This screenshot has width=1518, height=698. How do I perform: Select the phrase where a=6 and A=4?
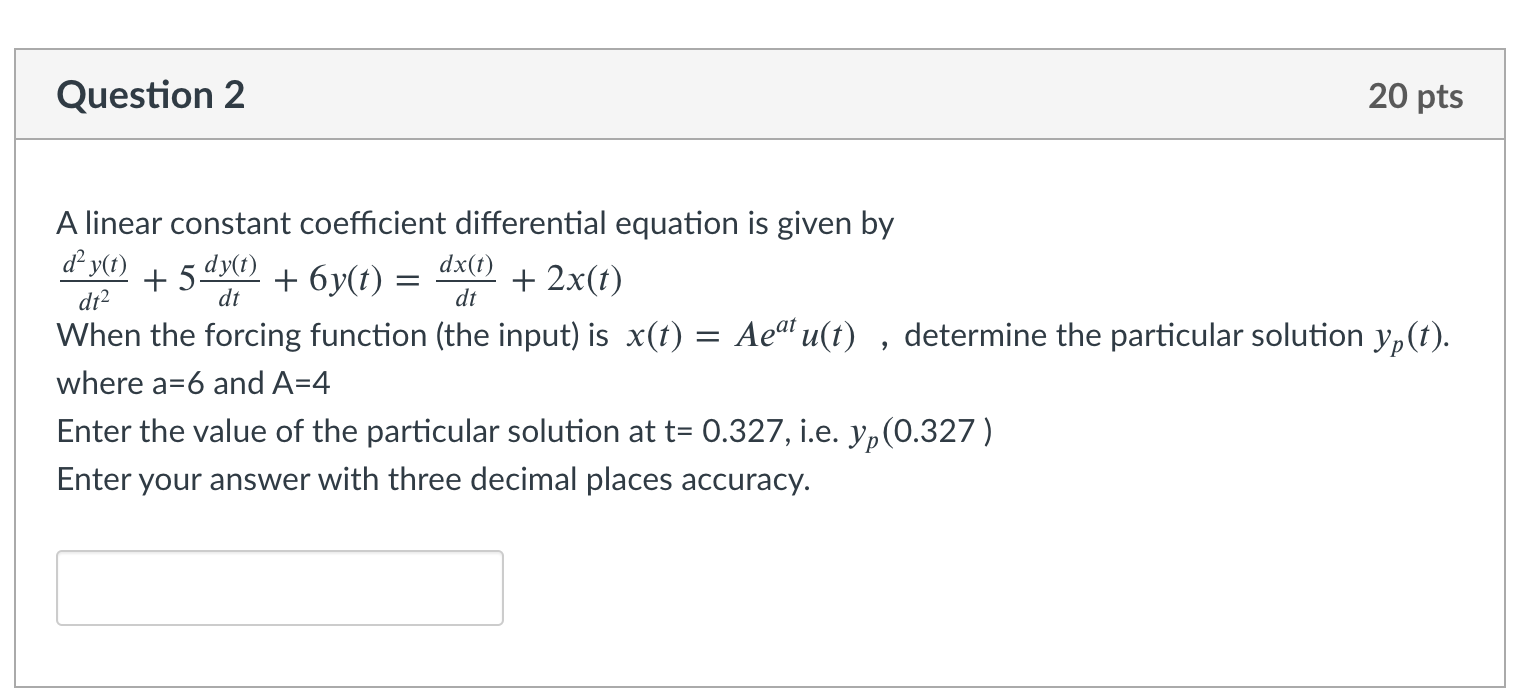pyautogui.click(x=193, y=383)
